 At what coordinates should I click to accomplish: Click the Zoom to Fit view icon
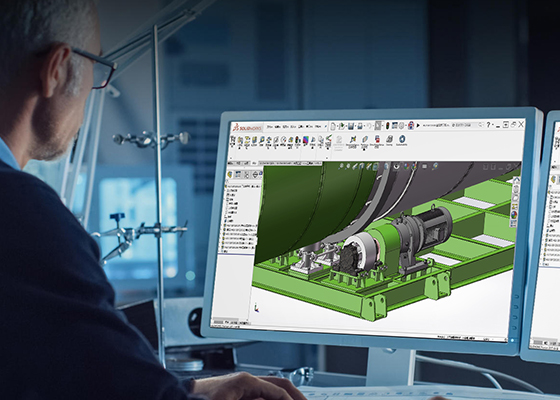(341, 166)
